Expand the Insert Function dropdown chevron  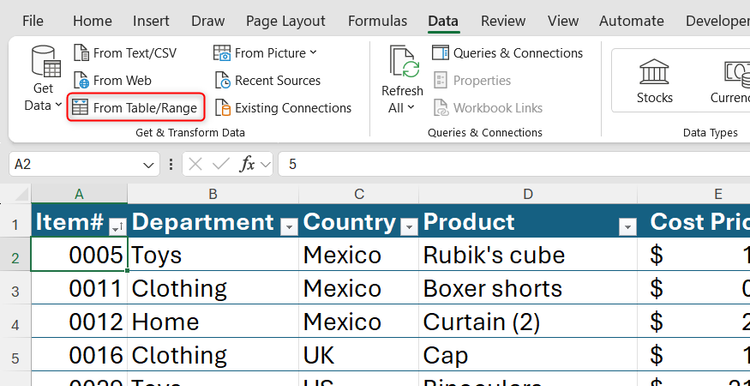click(266, 165)
